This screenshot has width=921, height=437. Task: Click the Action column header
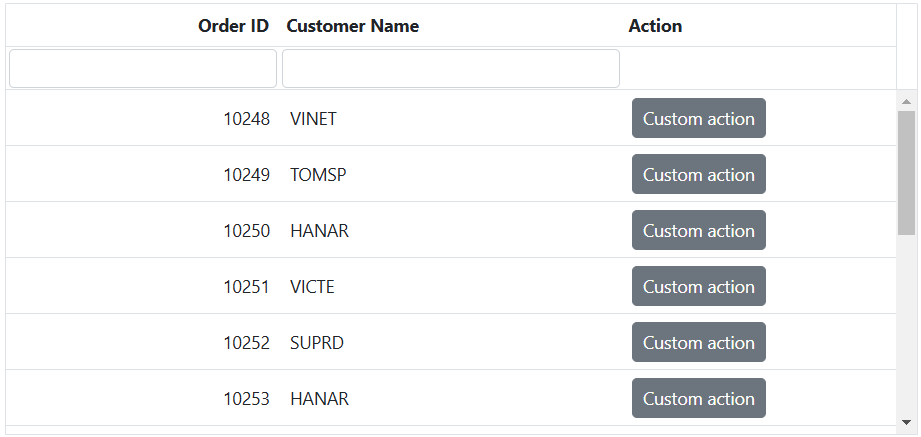(655, 26)
